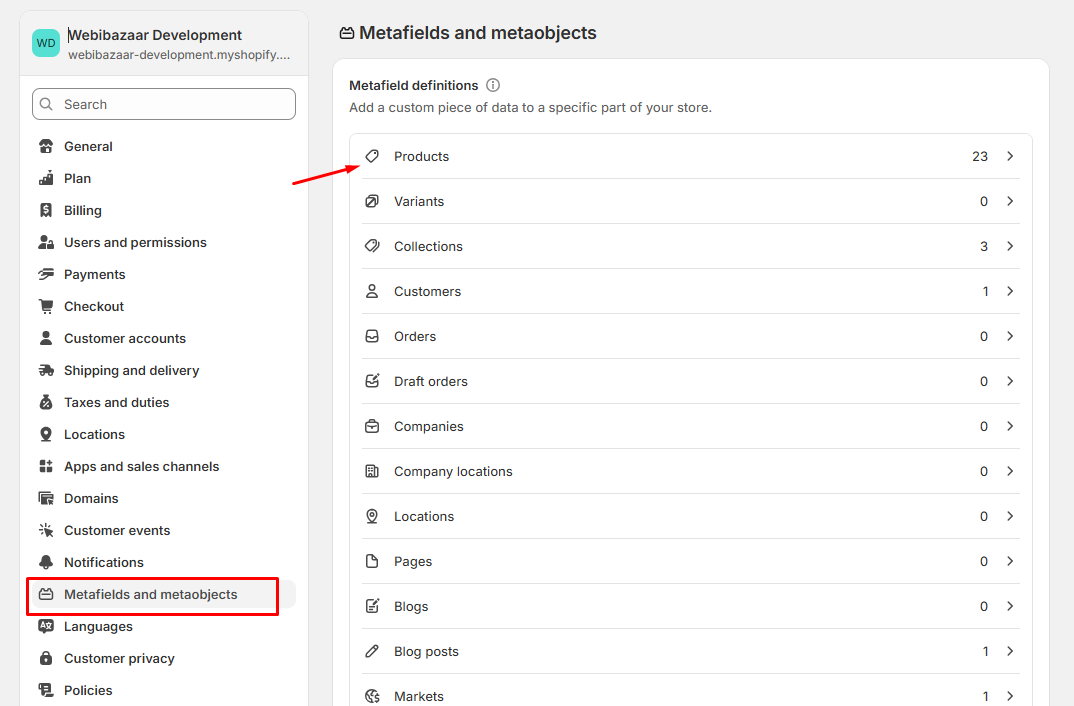Click the Products tag icon
This screenshot has width=1074, height=706.
(x=372, y=156)
